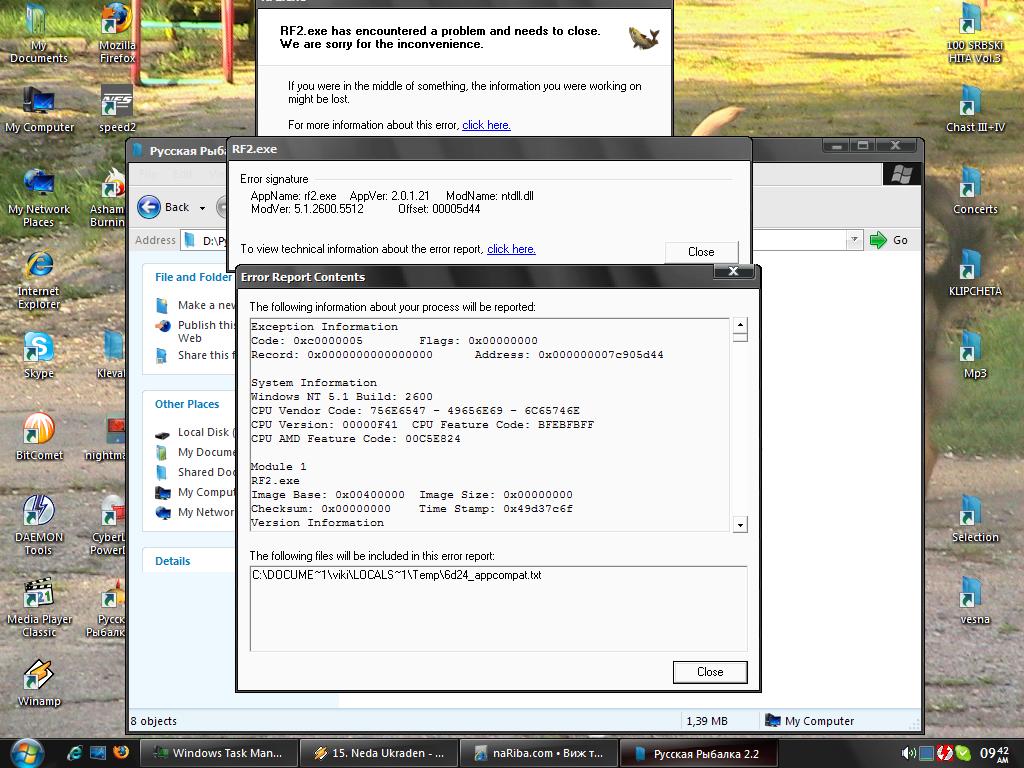Viewport: 1024px width, 768px height.
Task: Open the technical information 'click here' link
Action: [x=511, y=249]
